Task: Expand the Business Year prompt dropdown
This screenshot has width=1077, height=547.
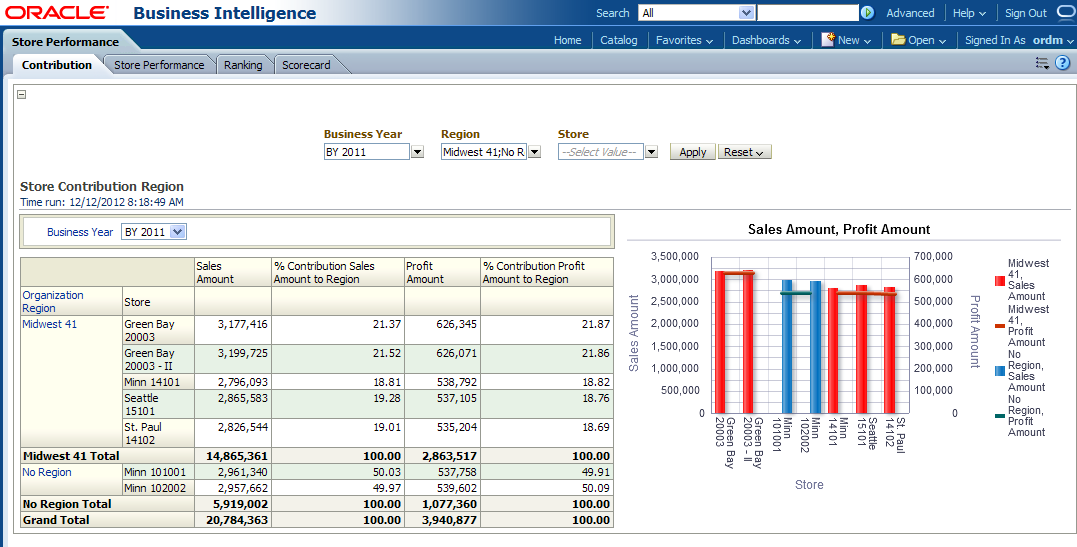Action: click(x=417, y=152)
